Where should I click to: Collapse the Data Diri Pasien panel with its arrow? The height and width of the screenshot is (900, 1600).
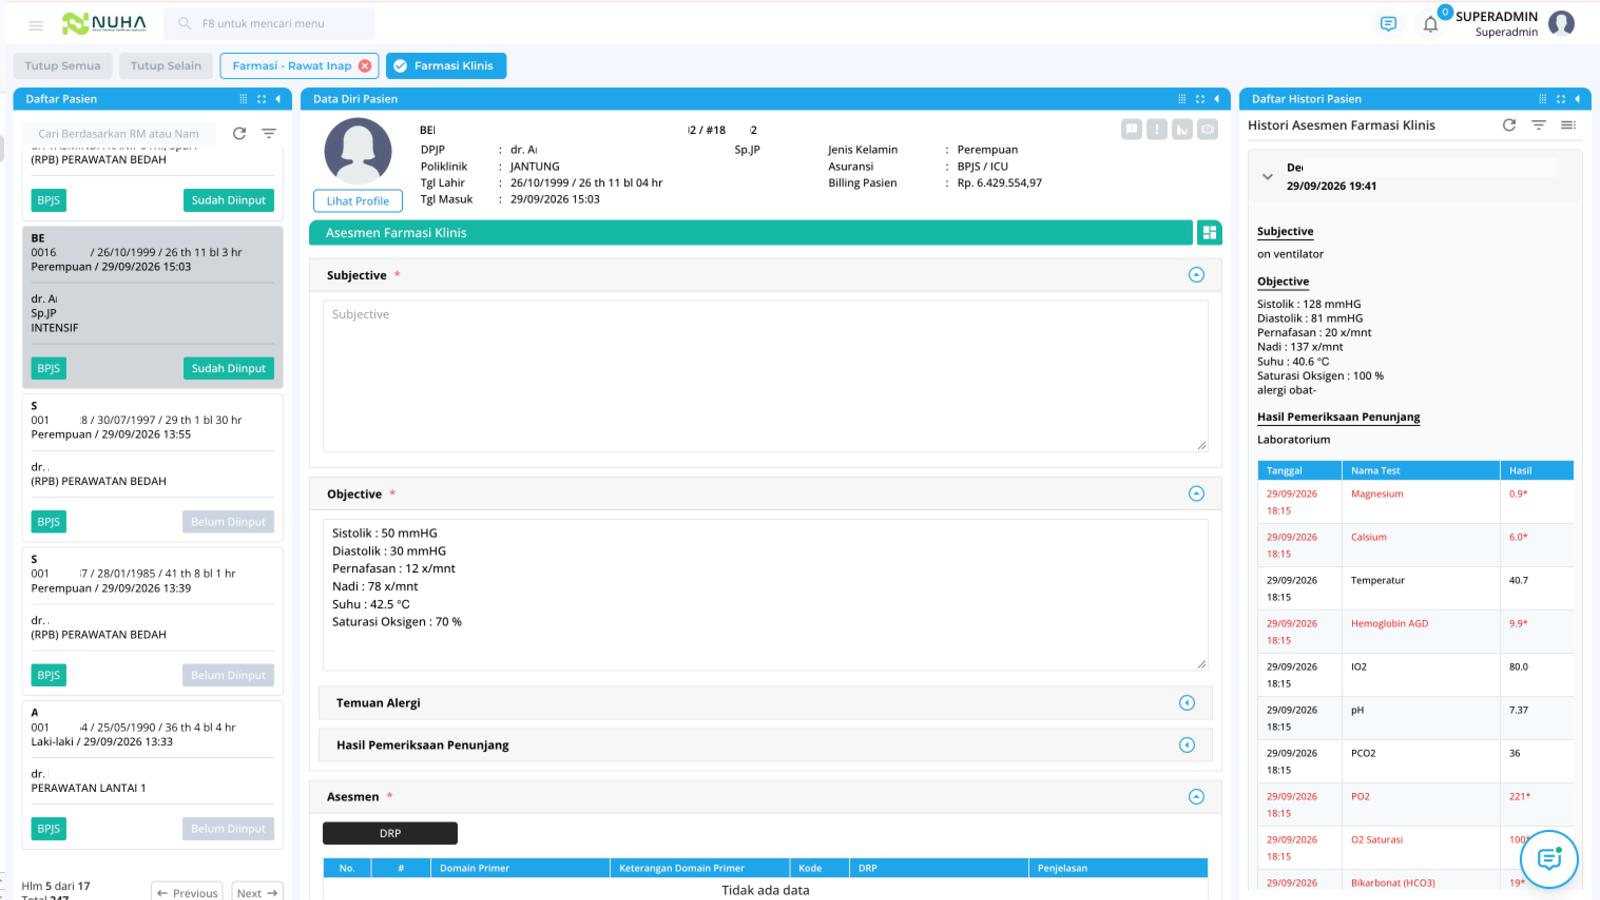[x=1216, y=99]
